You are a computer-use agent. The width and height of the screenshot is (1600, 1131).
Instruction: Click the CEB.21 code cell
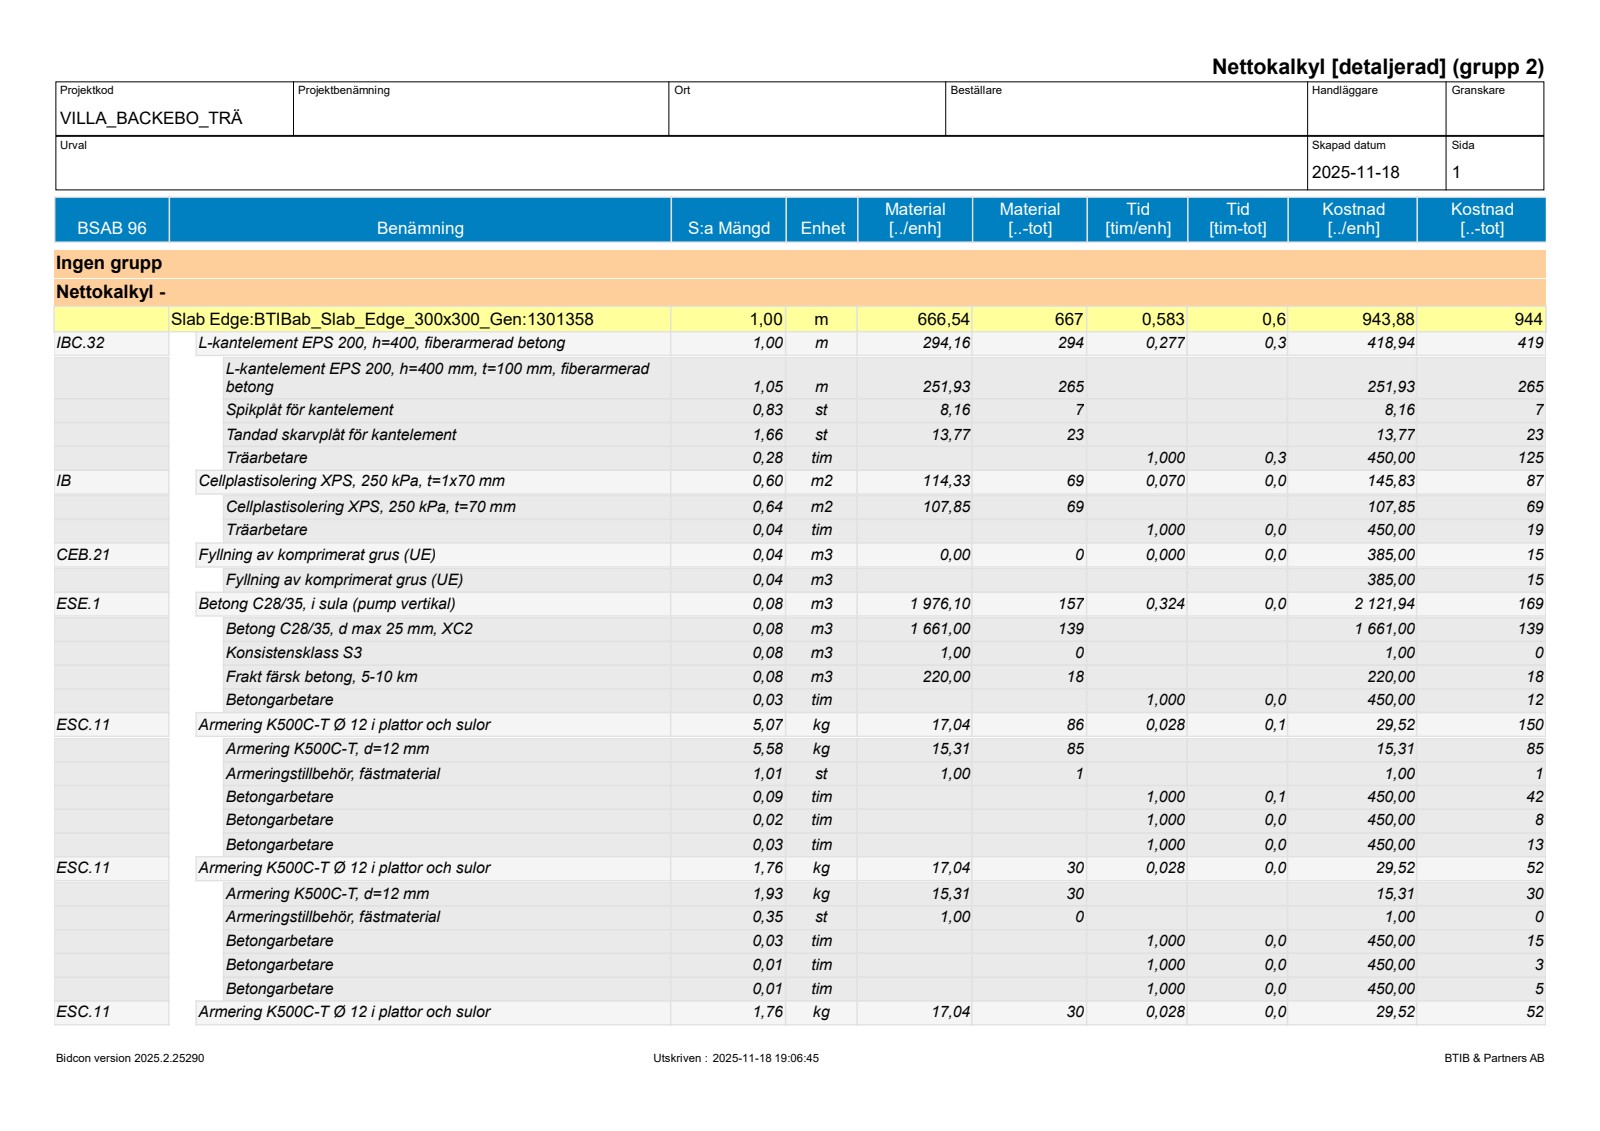(84, 555)
